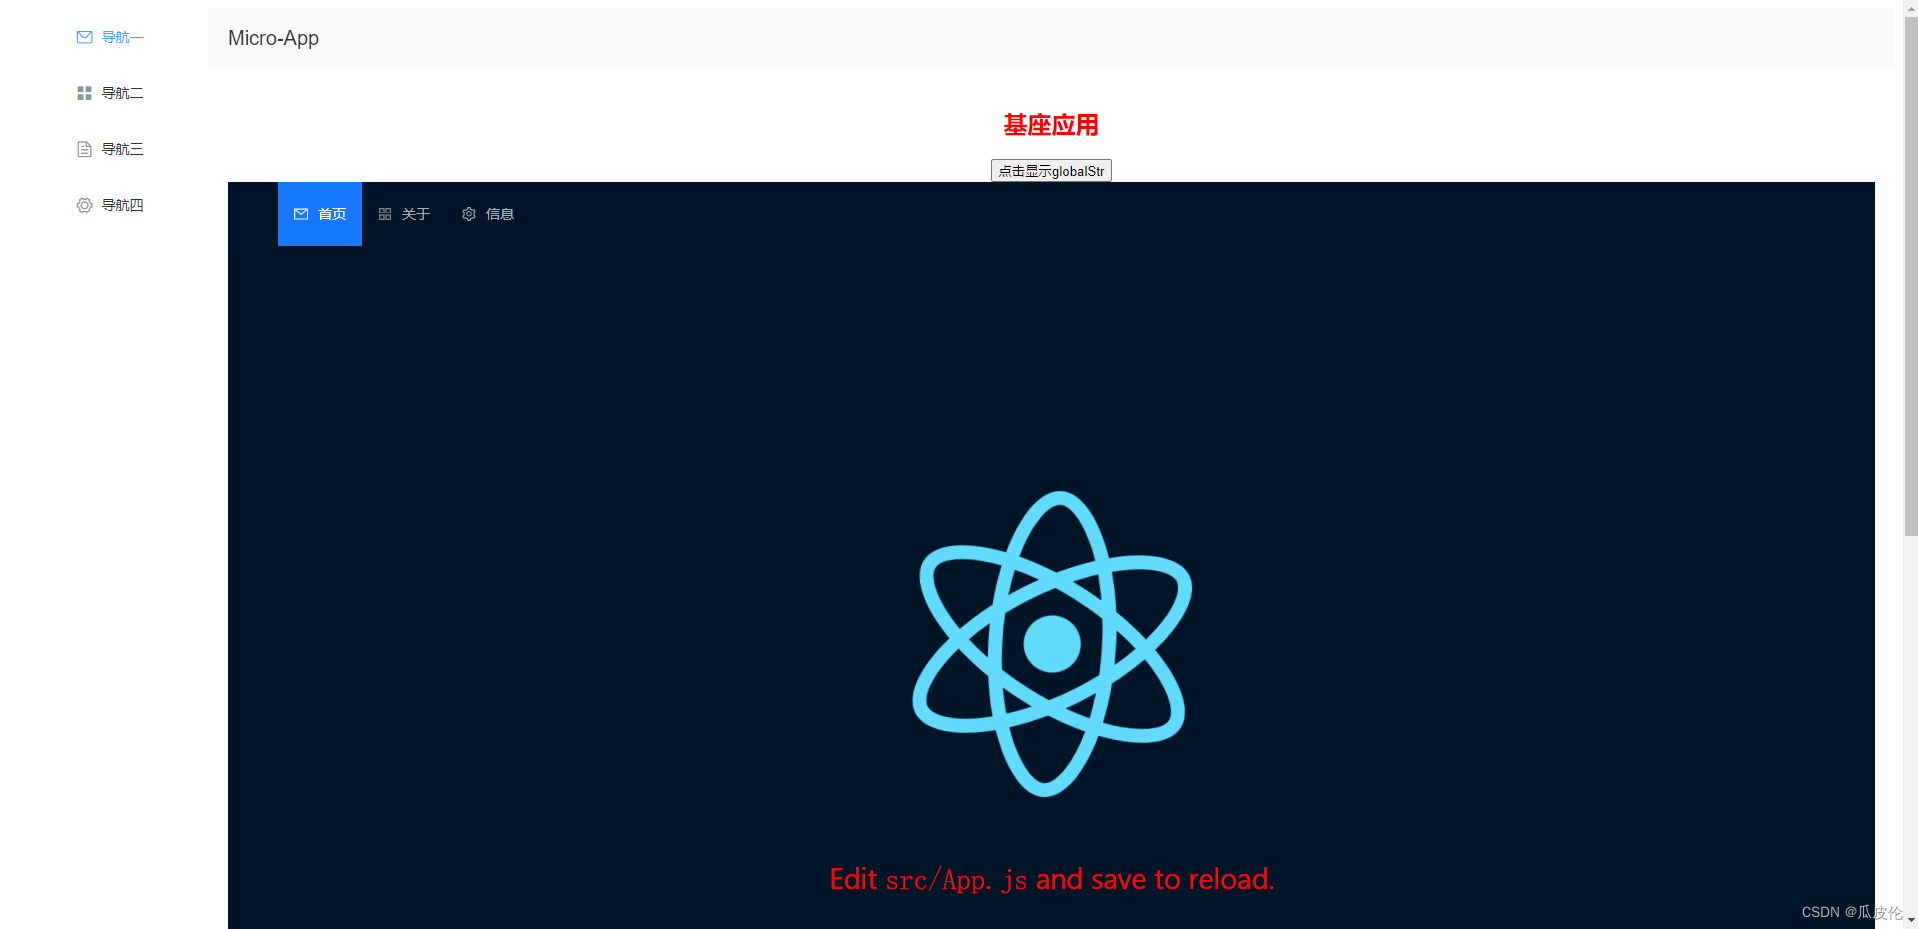This screenshot has width=1918, height=929.
Task: Click the 'Edit src/App.js and save to reload.' text
Action: coord(1052,879)
